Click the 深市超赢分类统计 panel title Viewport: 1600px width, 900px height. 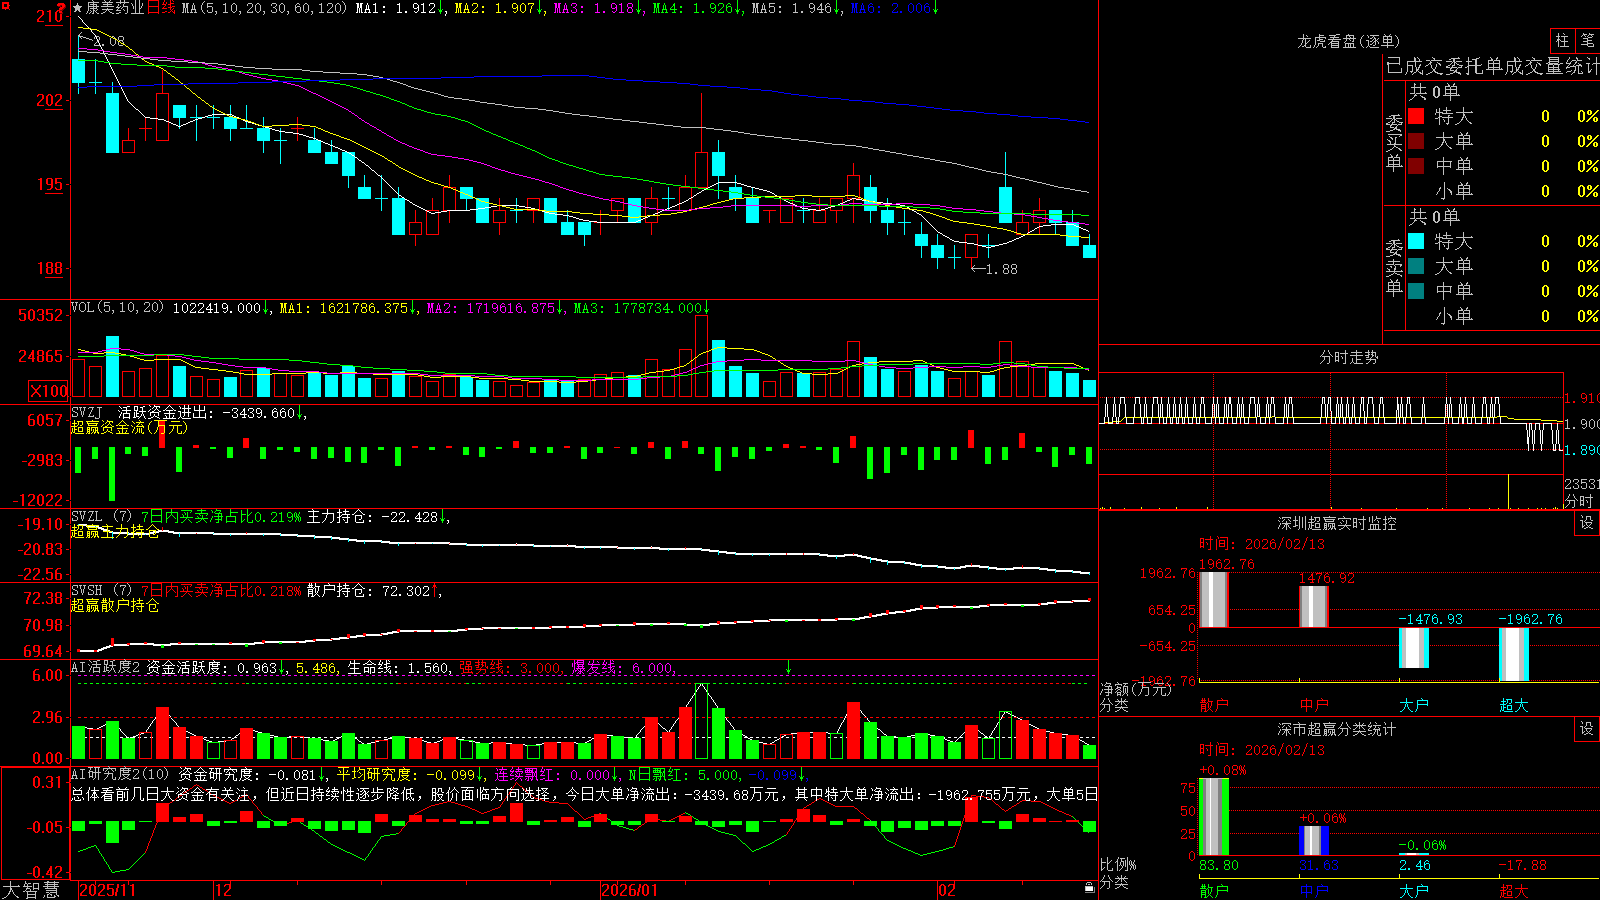pyautogui.click(x=1337, y=729)
